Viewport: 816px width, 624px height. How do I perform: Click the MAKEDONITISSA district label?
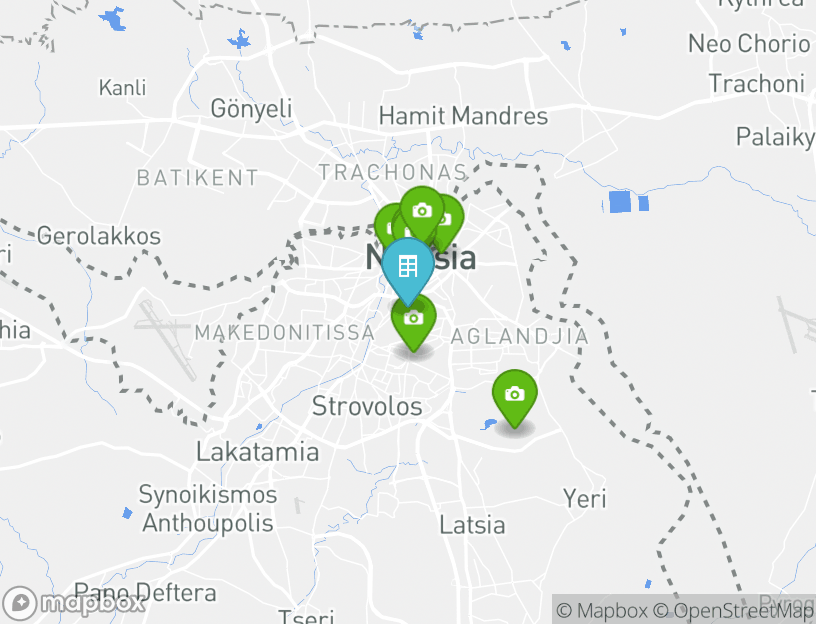285,333
